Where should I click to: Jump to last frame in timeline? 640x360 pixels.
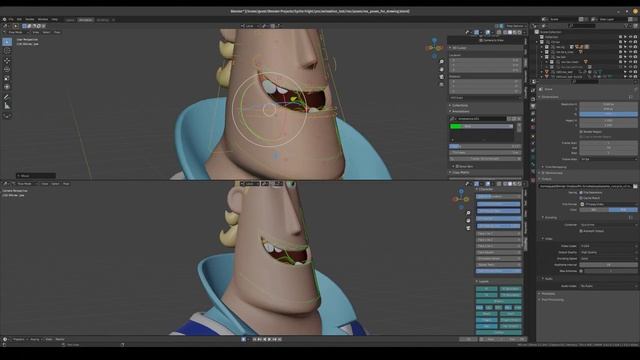point(280,339)
